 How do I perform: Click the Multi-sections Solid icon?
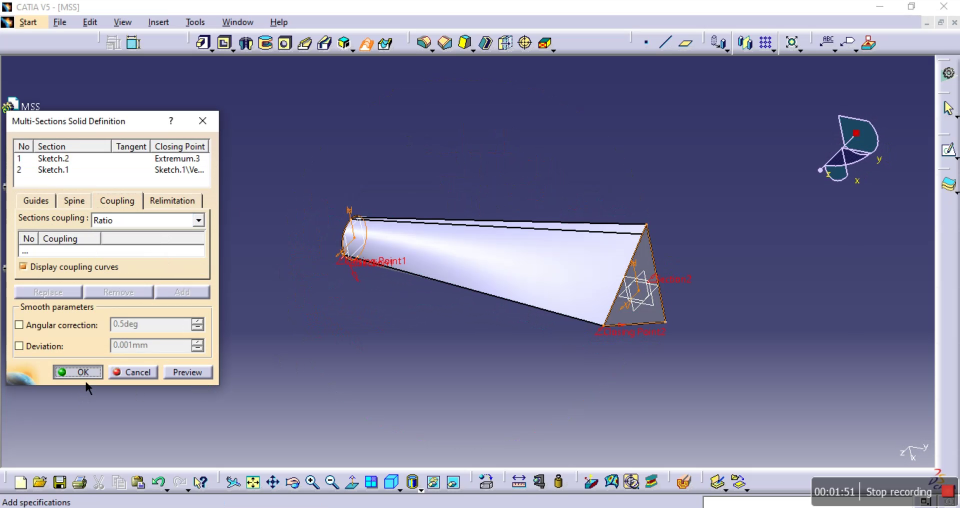pyautogui.click(x=366, y=43)
